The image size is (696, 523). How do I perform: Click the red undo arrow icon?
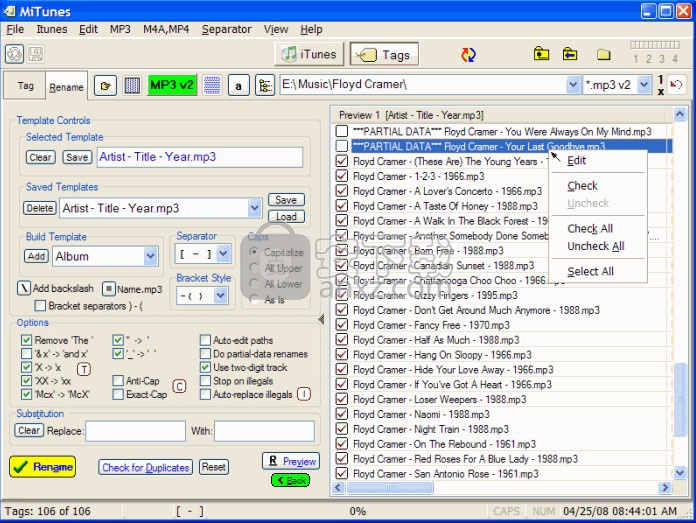pyautogui.click(x=676, y=84)
